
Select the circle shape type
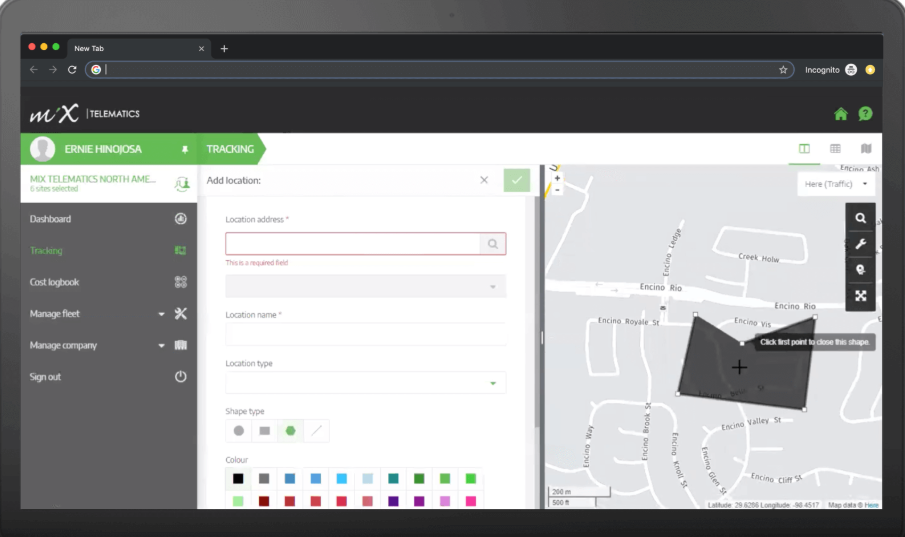click(x=238, y=431)
